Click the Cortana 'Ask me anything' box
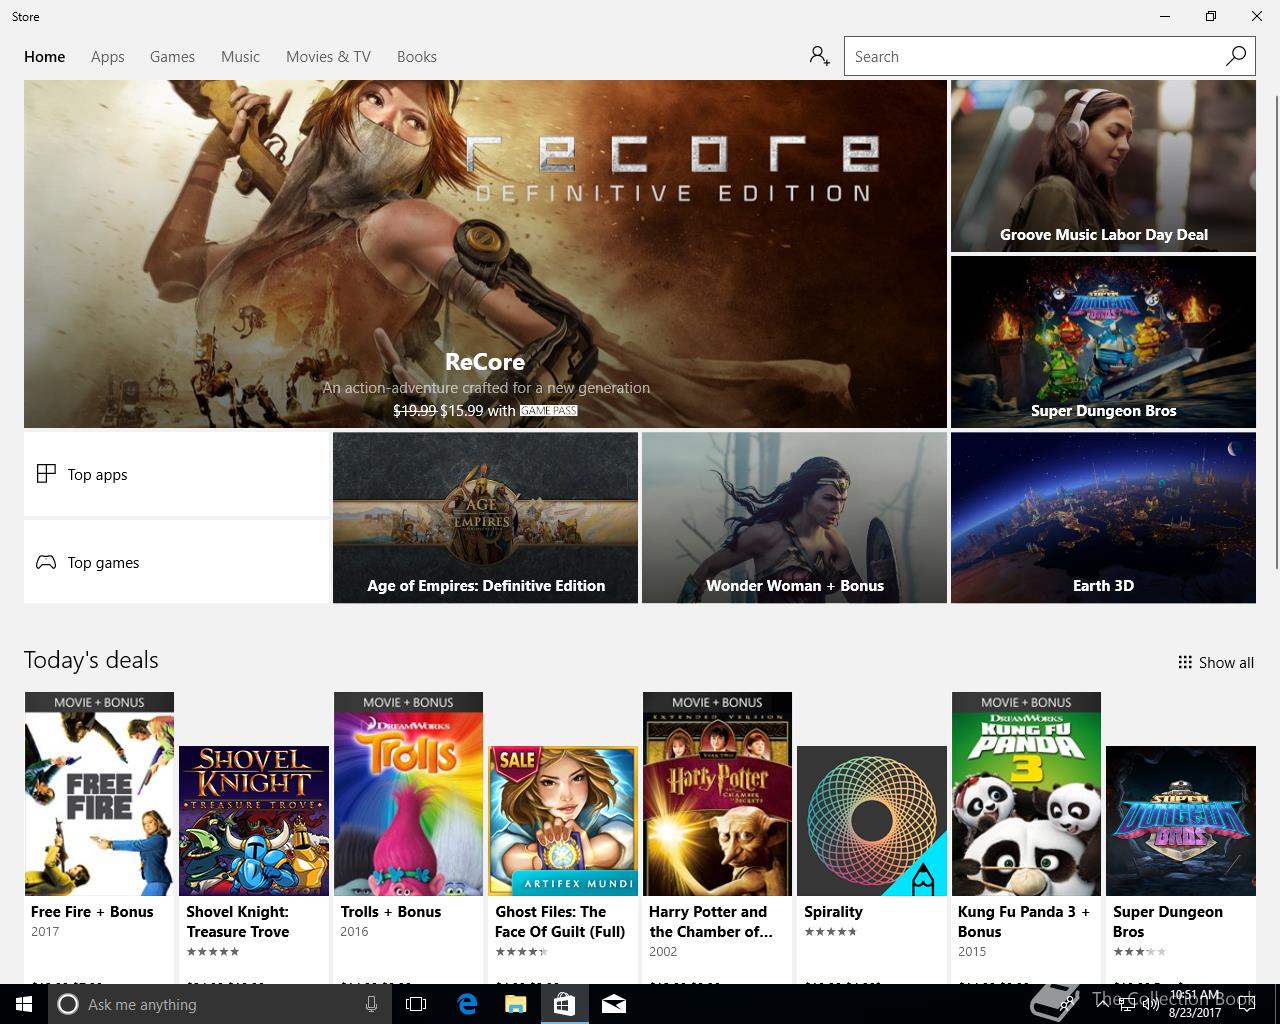The image size is (1280, 1024). coord(218,1004)
